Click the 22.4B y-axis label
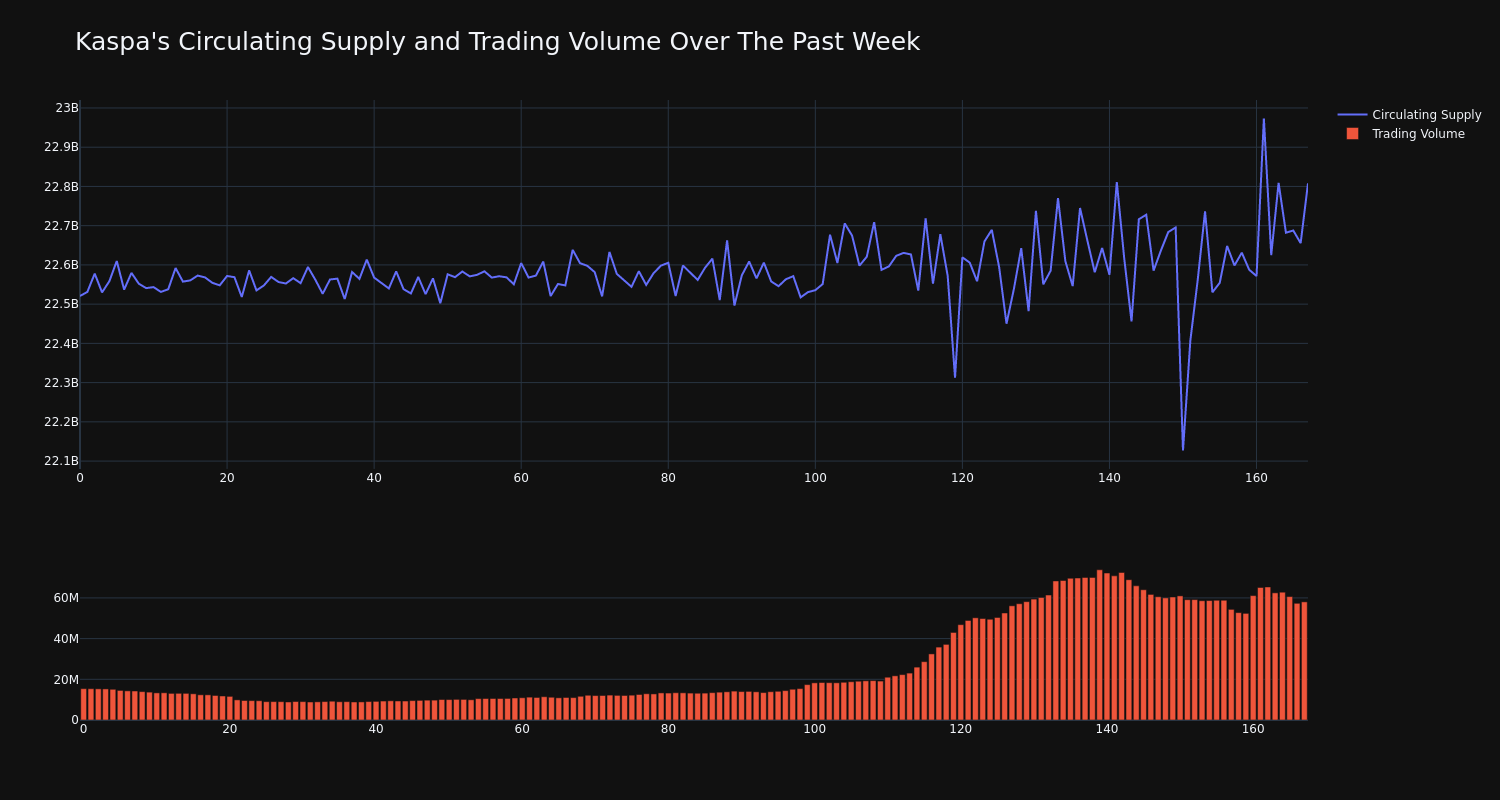 click(61, 344)
